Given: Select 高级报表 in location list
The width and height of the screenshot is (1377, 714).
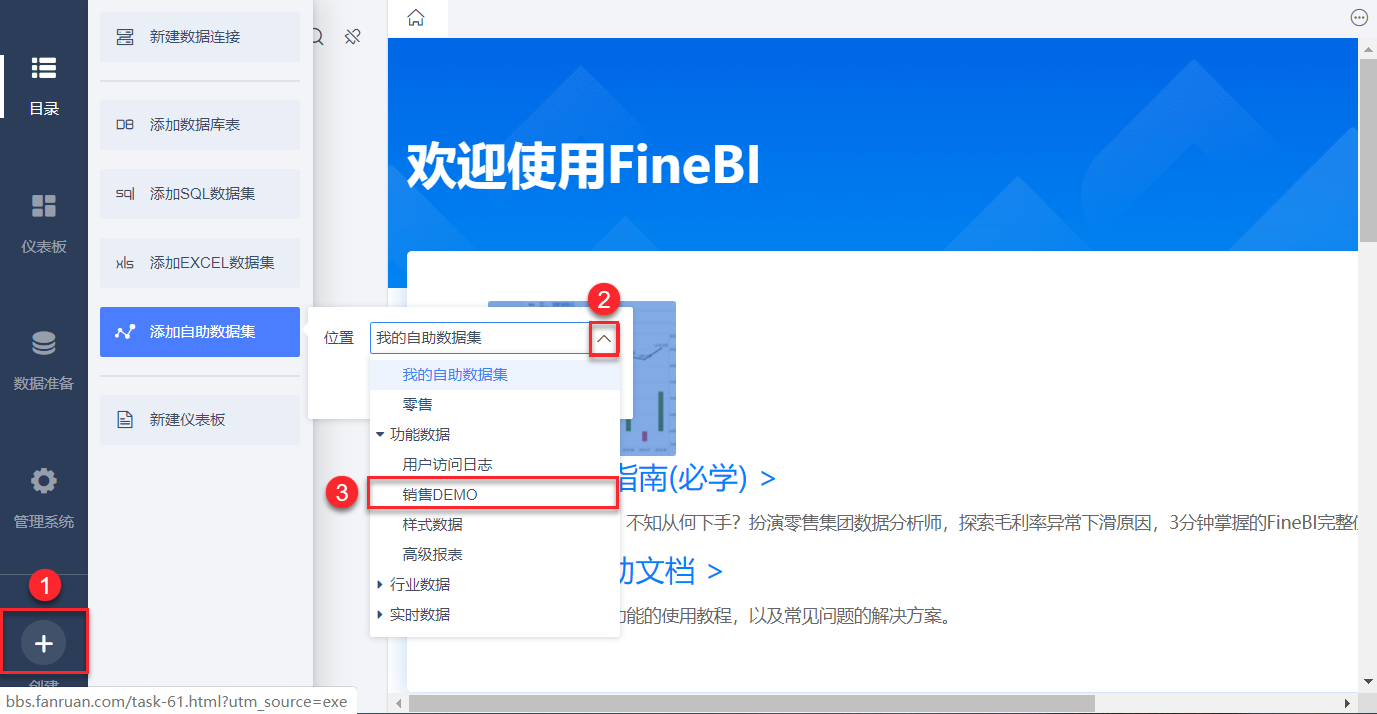Looking at the screenshot, I should click(x=495, y=555).
